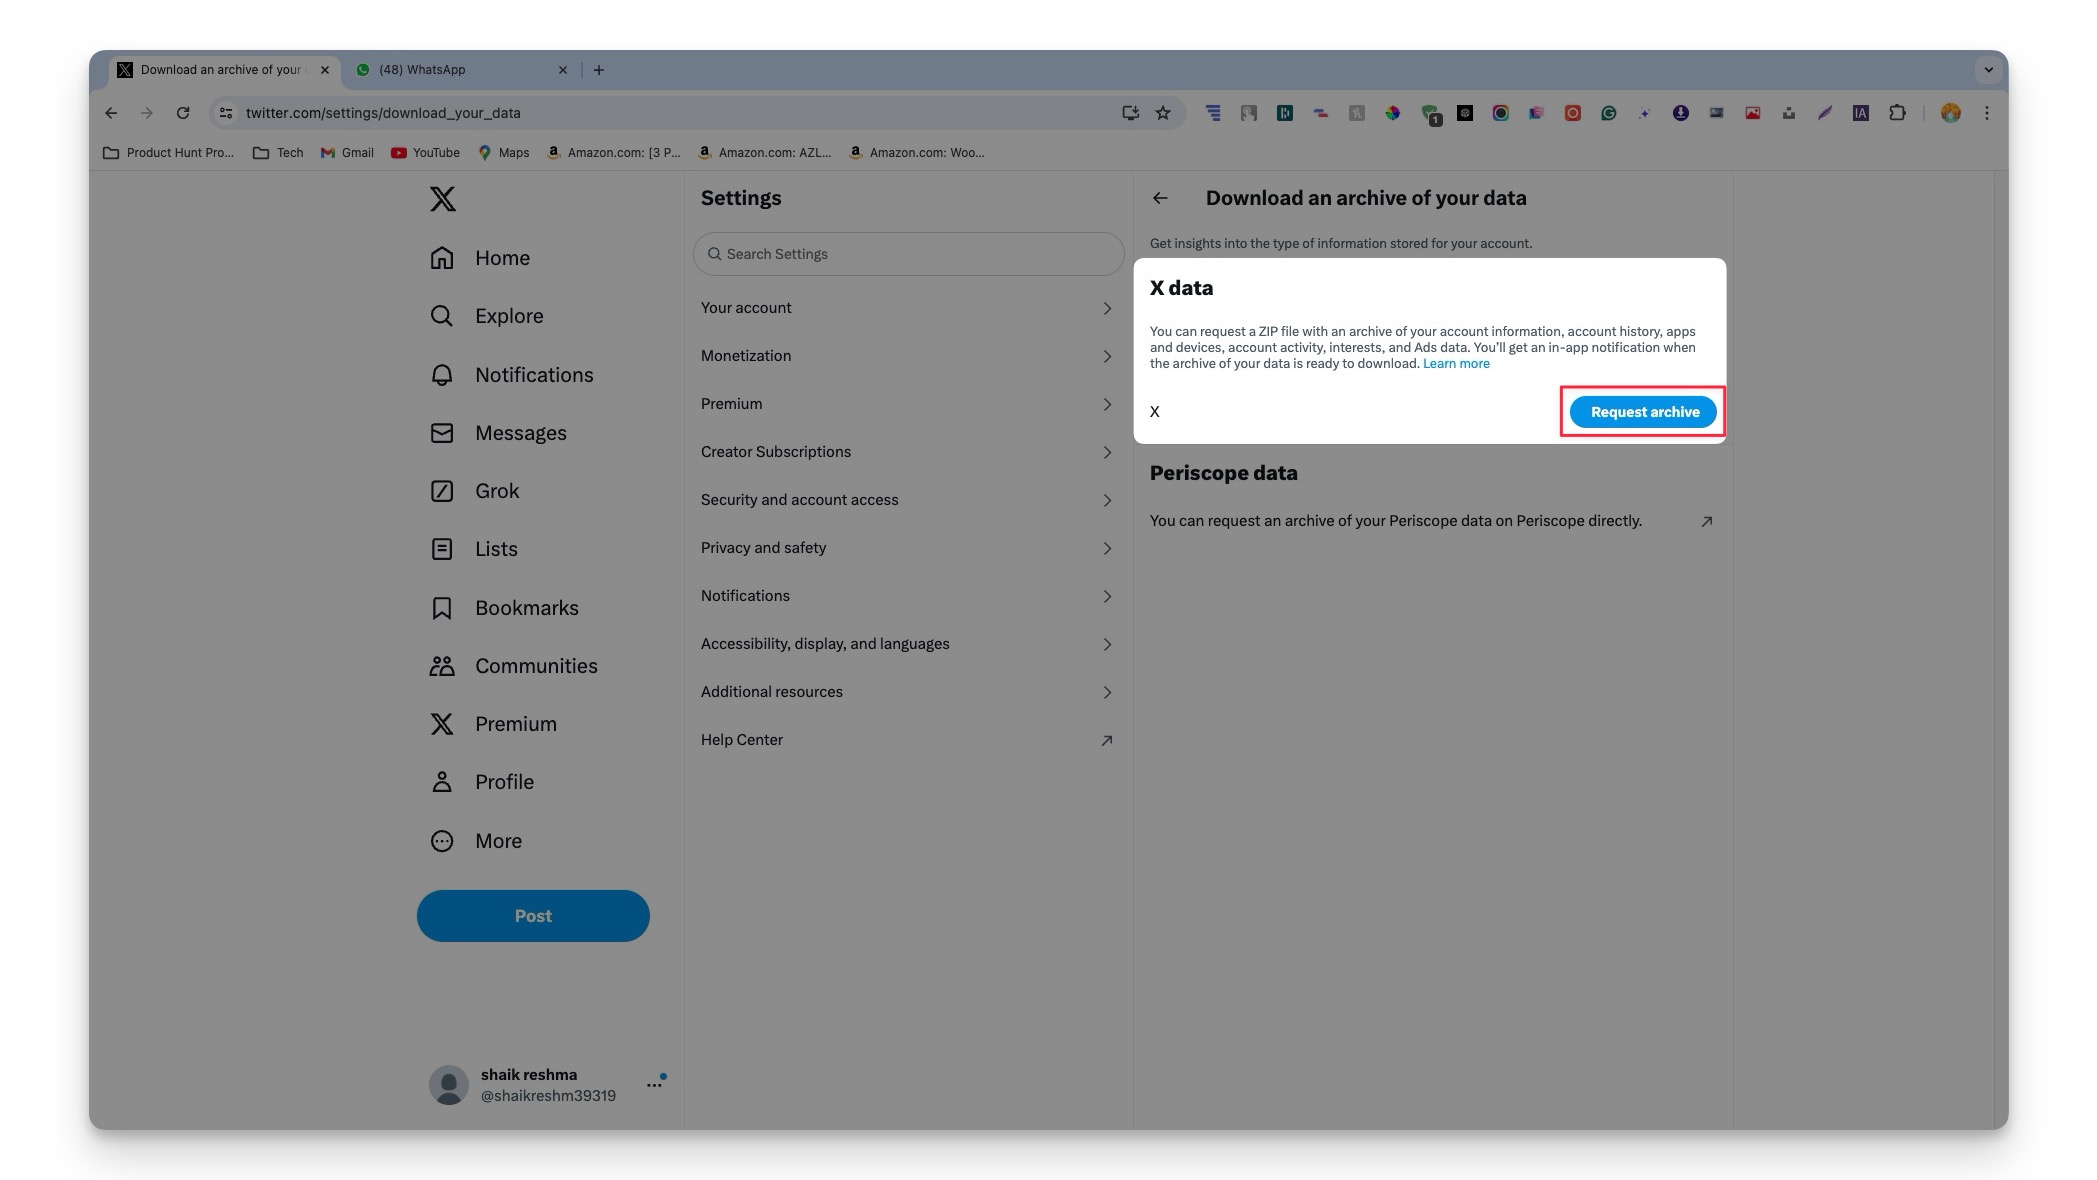
Task: Click the Post button
Action: [533, 916]
